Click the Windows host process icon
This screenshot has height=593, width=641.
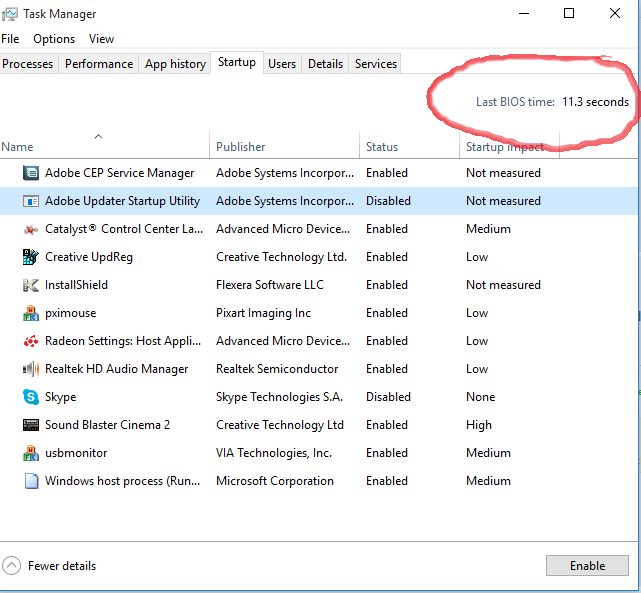pyautogui.click(x=31, y=481)
